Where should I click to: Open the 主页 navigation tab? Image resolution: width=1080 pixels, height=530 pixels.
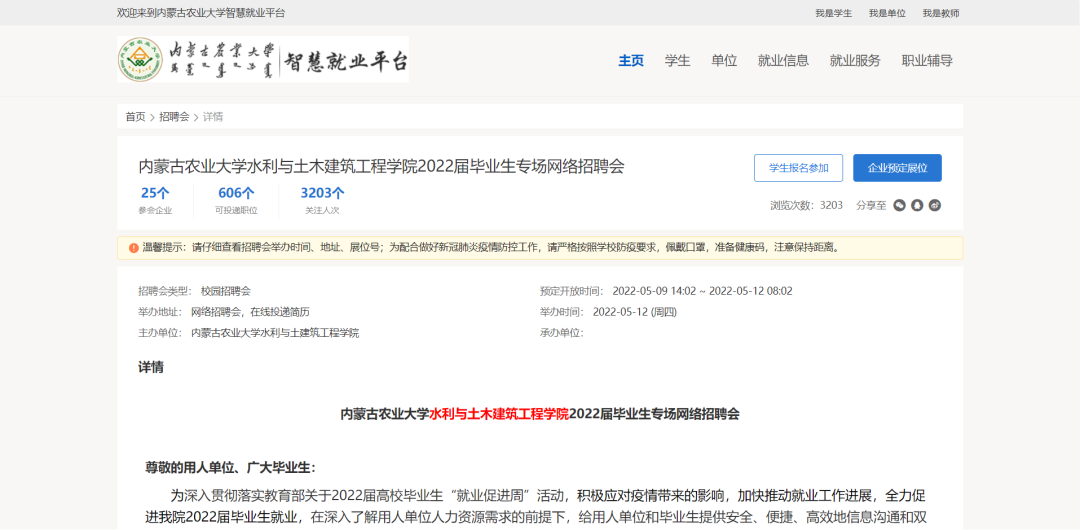click(x=631, y=60)
